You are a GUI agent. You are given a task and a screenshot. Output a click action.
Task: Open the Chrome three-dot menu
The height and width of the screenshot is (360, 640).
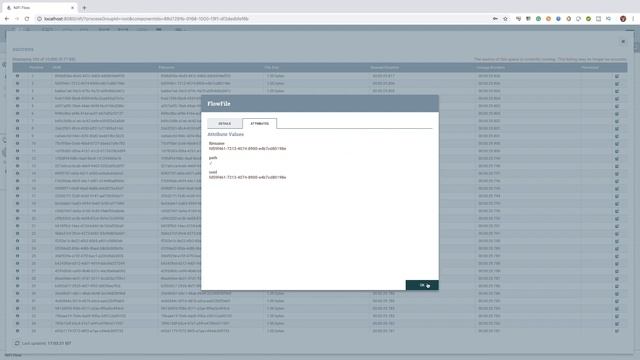(x=633, y=19)
